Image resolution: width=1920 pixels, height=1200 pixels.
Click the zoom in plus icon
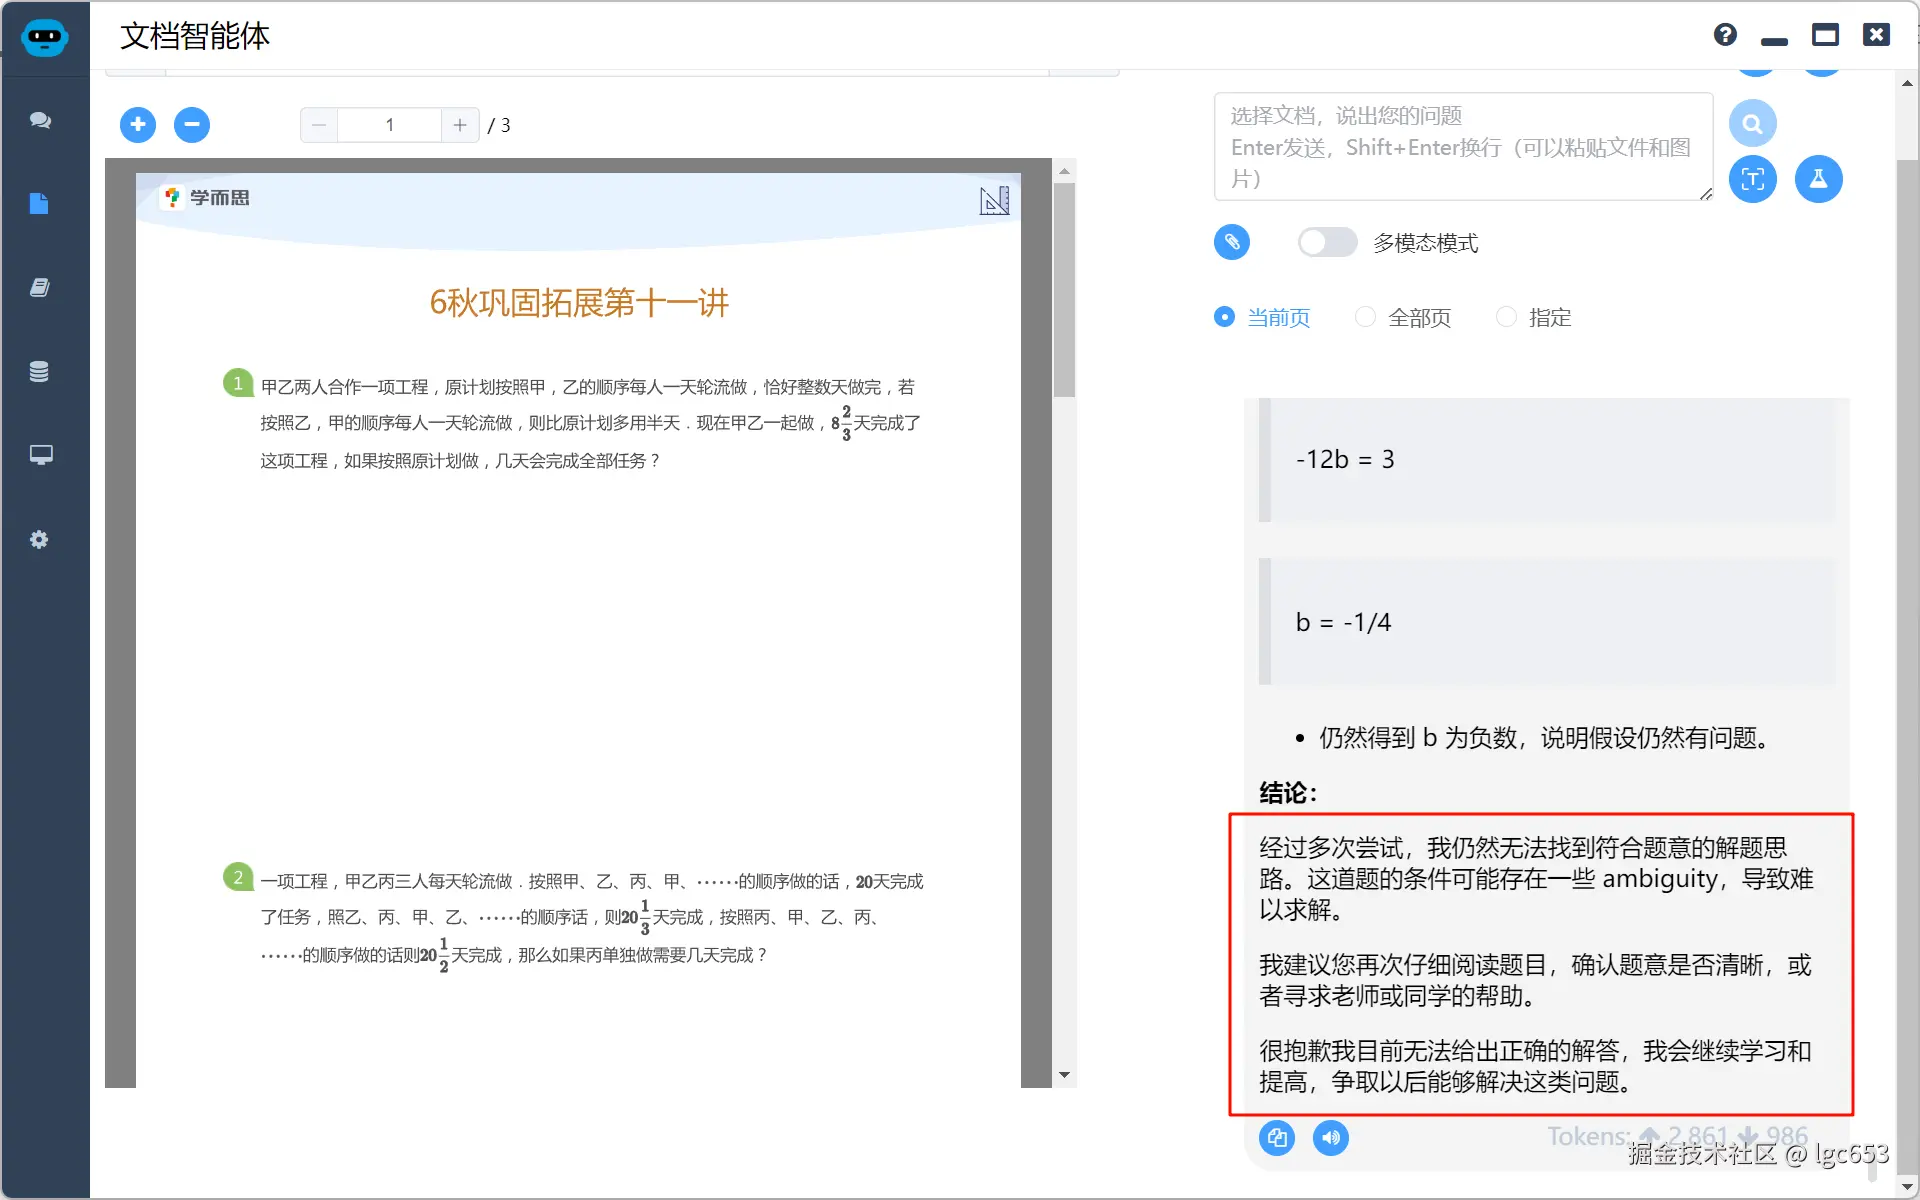(x=138, y=125)
